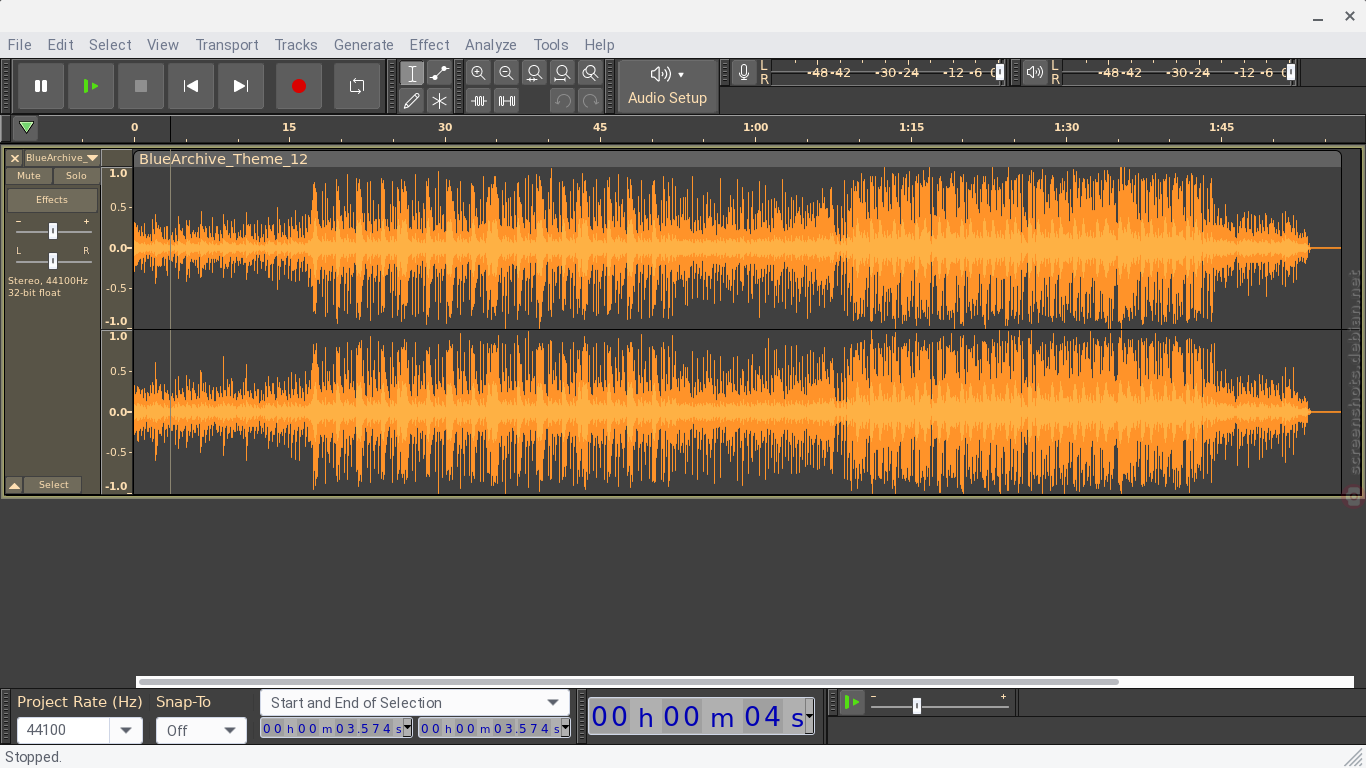
Task: Mute the BlueArchive track
Action: coord(29,176)
